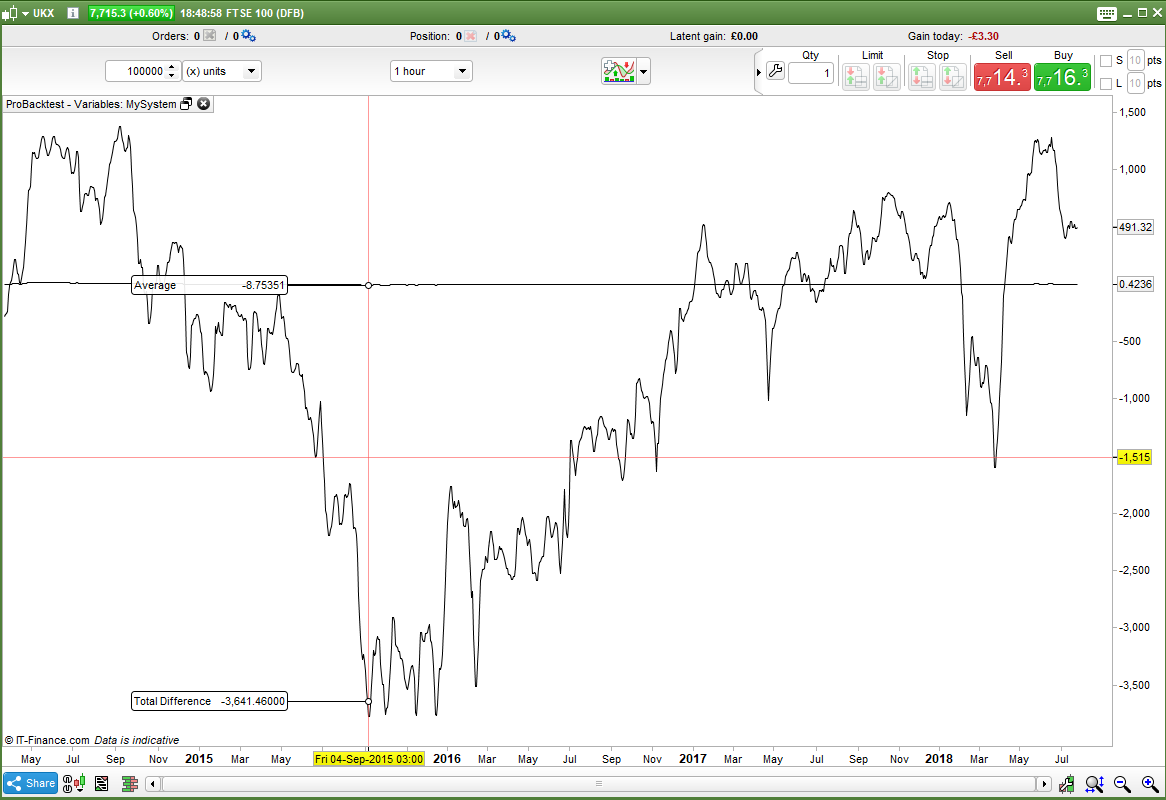The height and width of the screenshot is (800, 1166).
Task: Open the trading journal report icon
Action: [x=101, y=784]
